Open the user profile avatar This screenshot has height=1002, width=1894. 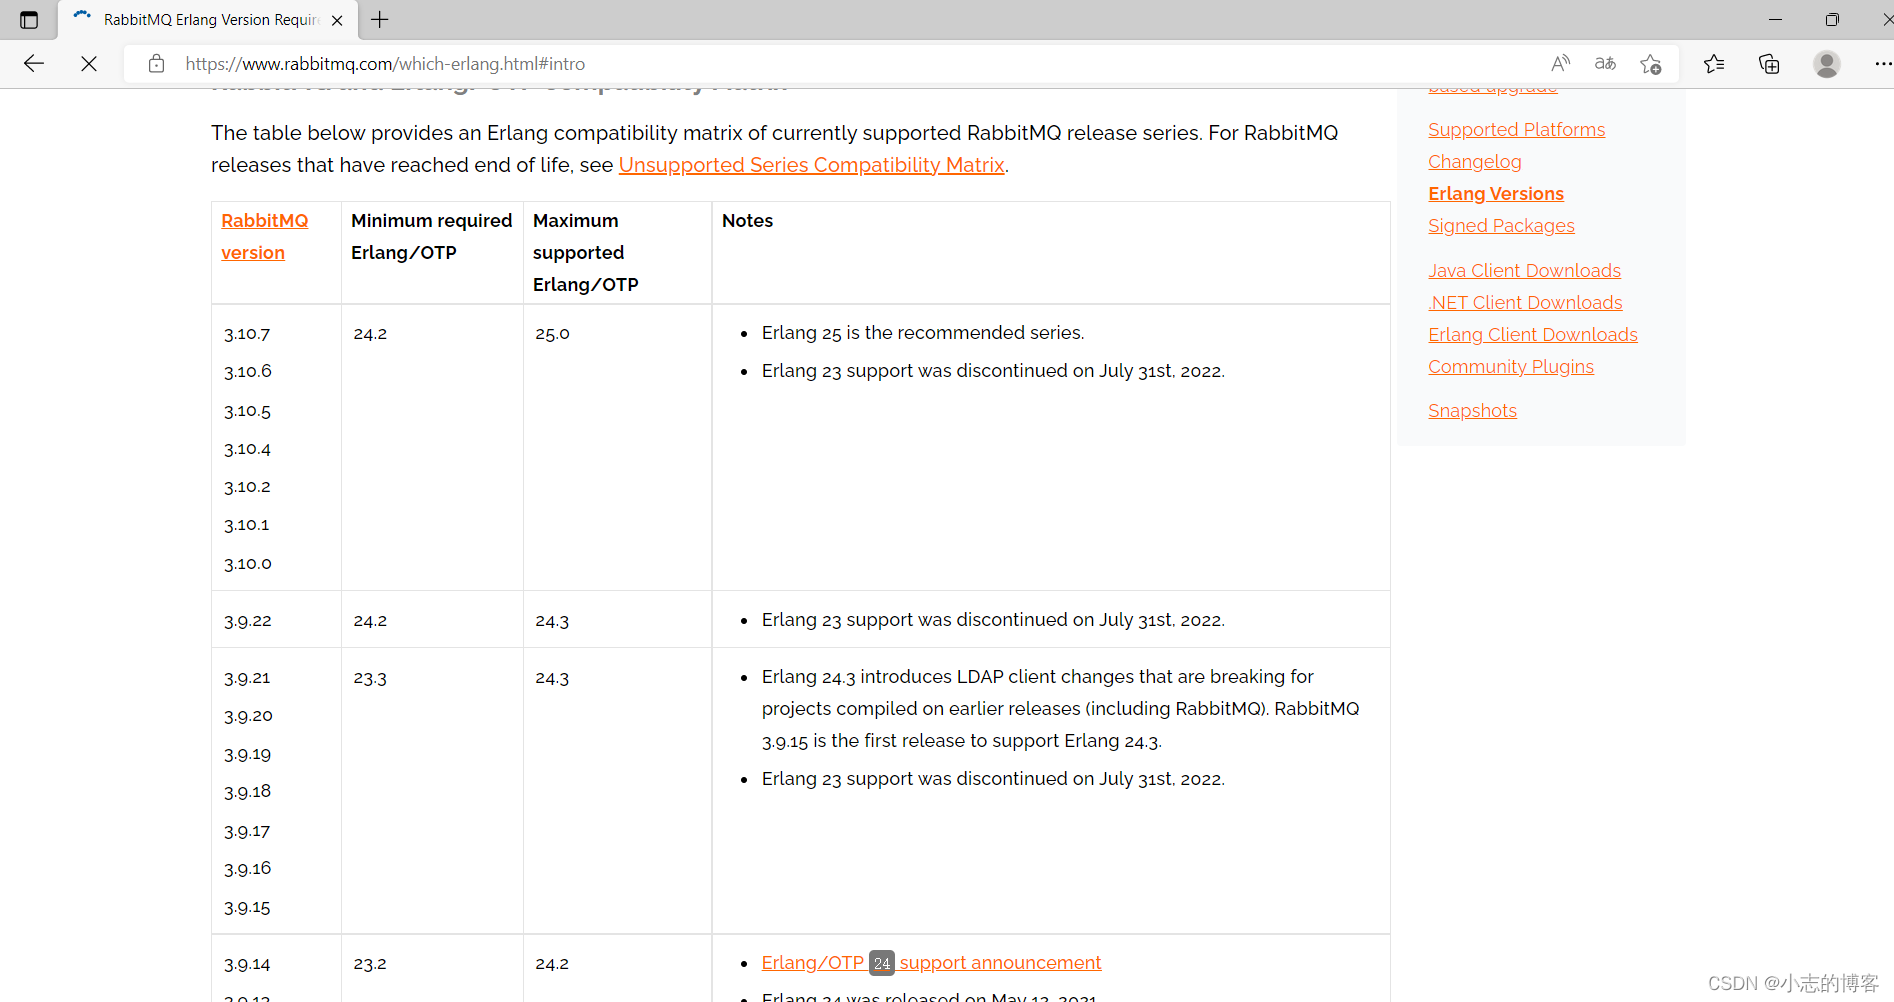[x=1827, y=64]
